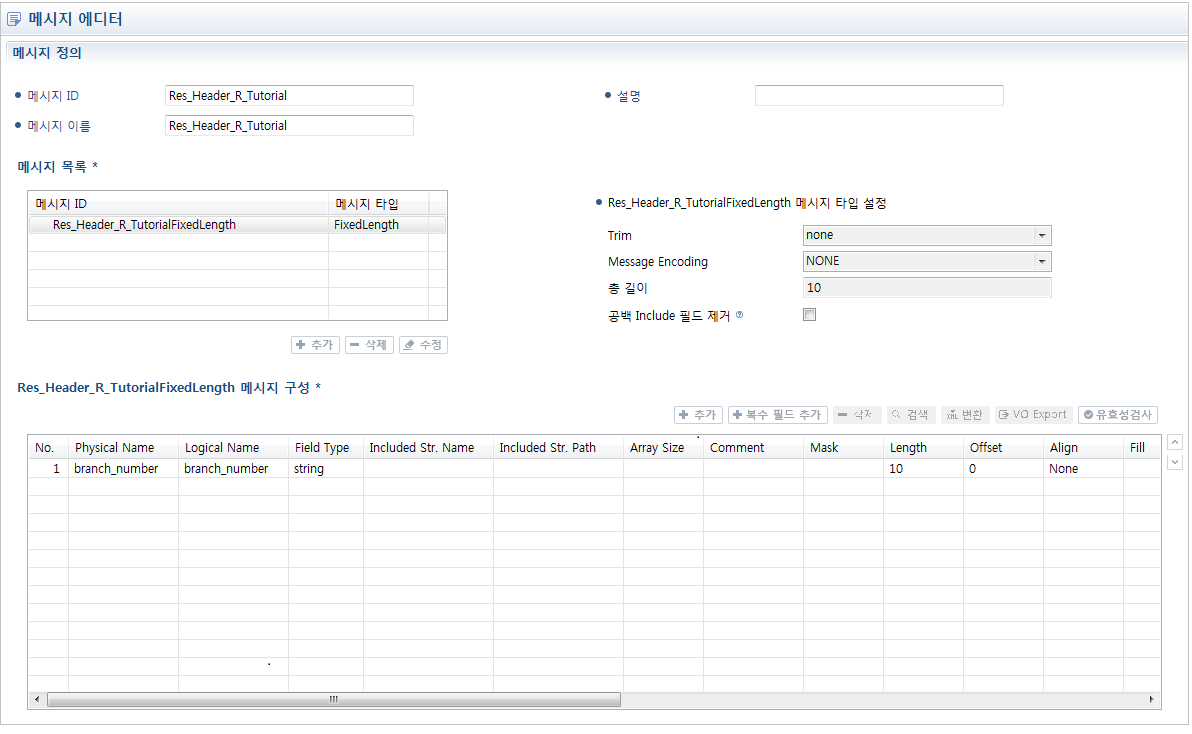This screenshot has height=734, width=1192.
Task: Open the NONE encoding combo box arrow
Action: pos(1041,260)
